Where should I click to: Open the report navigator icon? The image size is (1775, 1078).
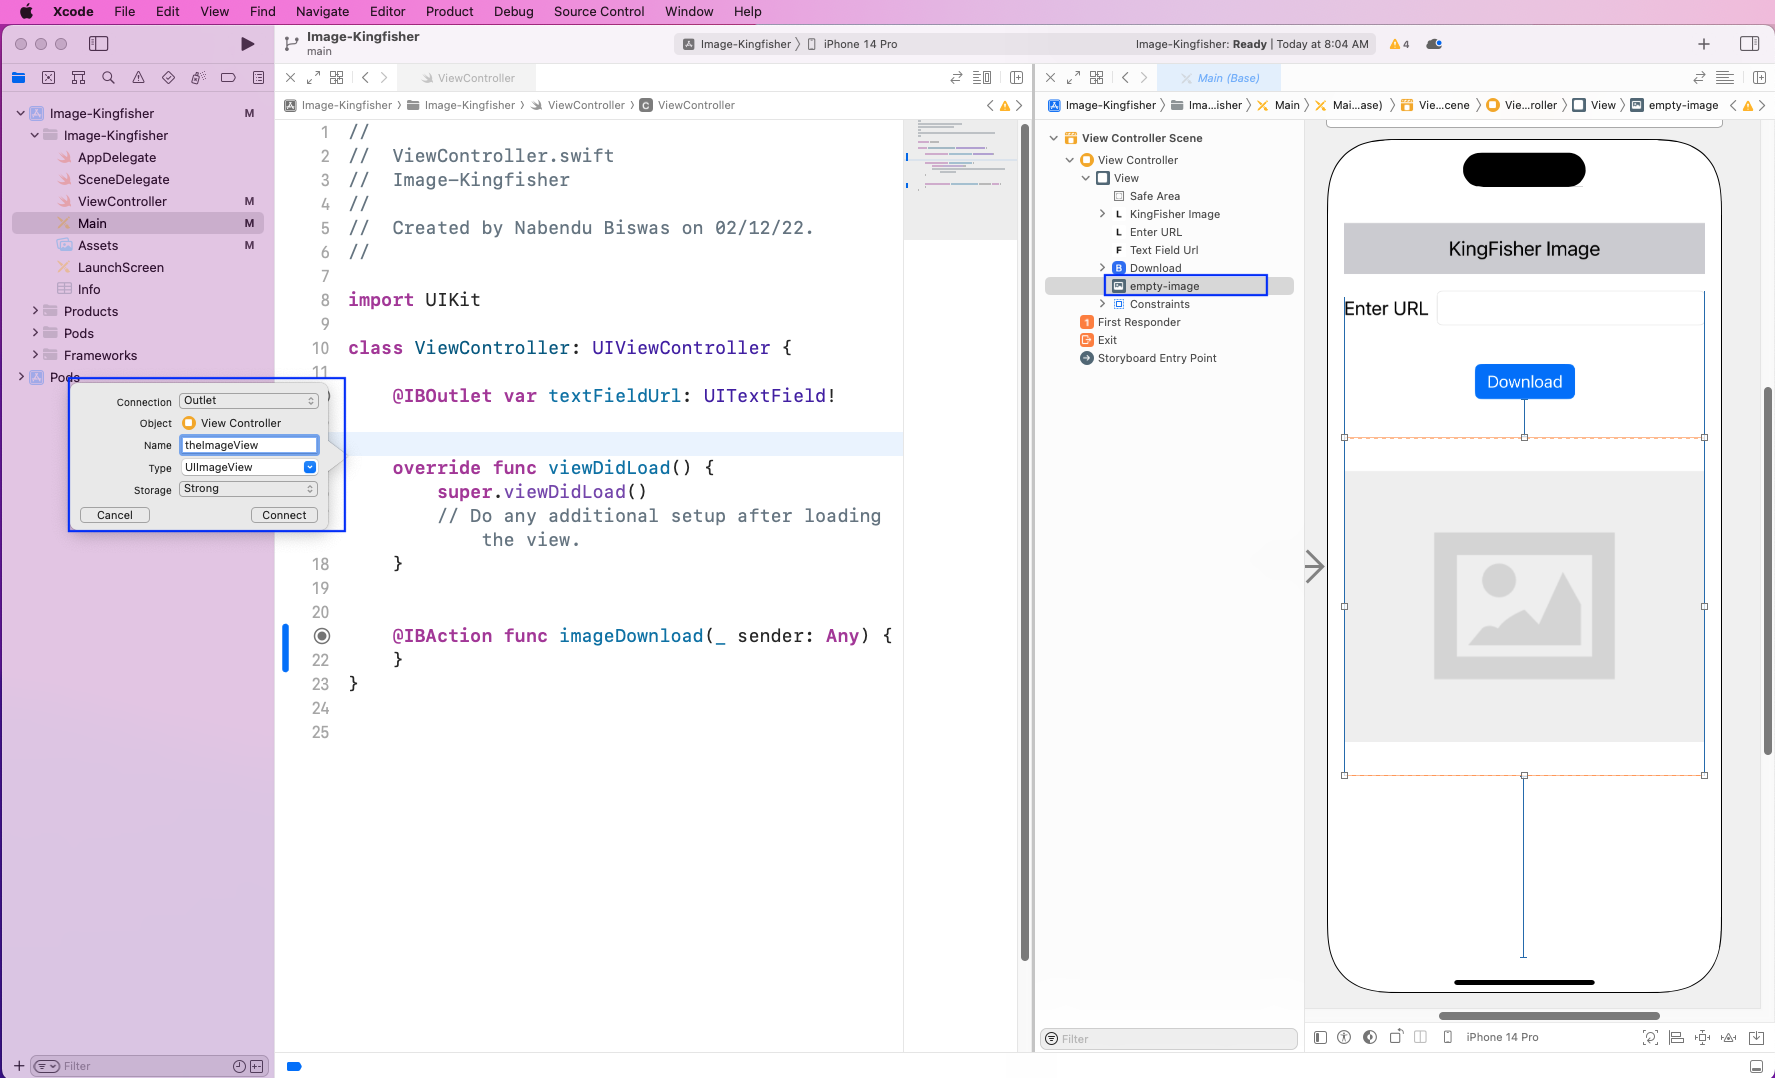[258, 78]
